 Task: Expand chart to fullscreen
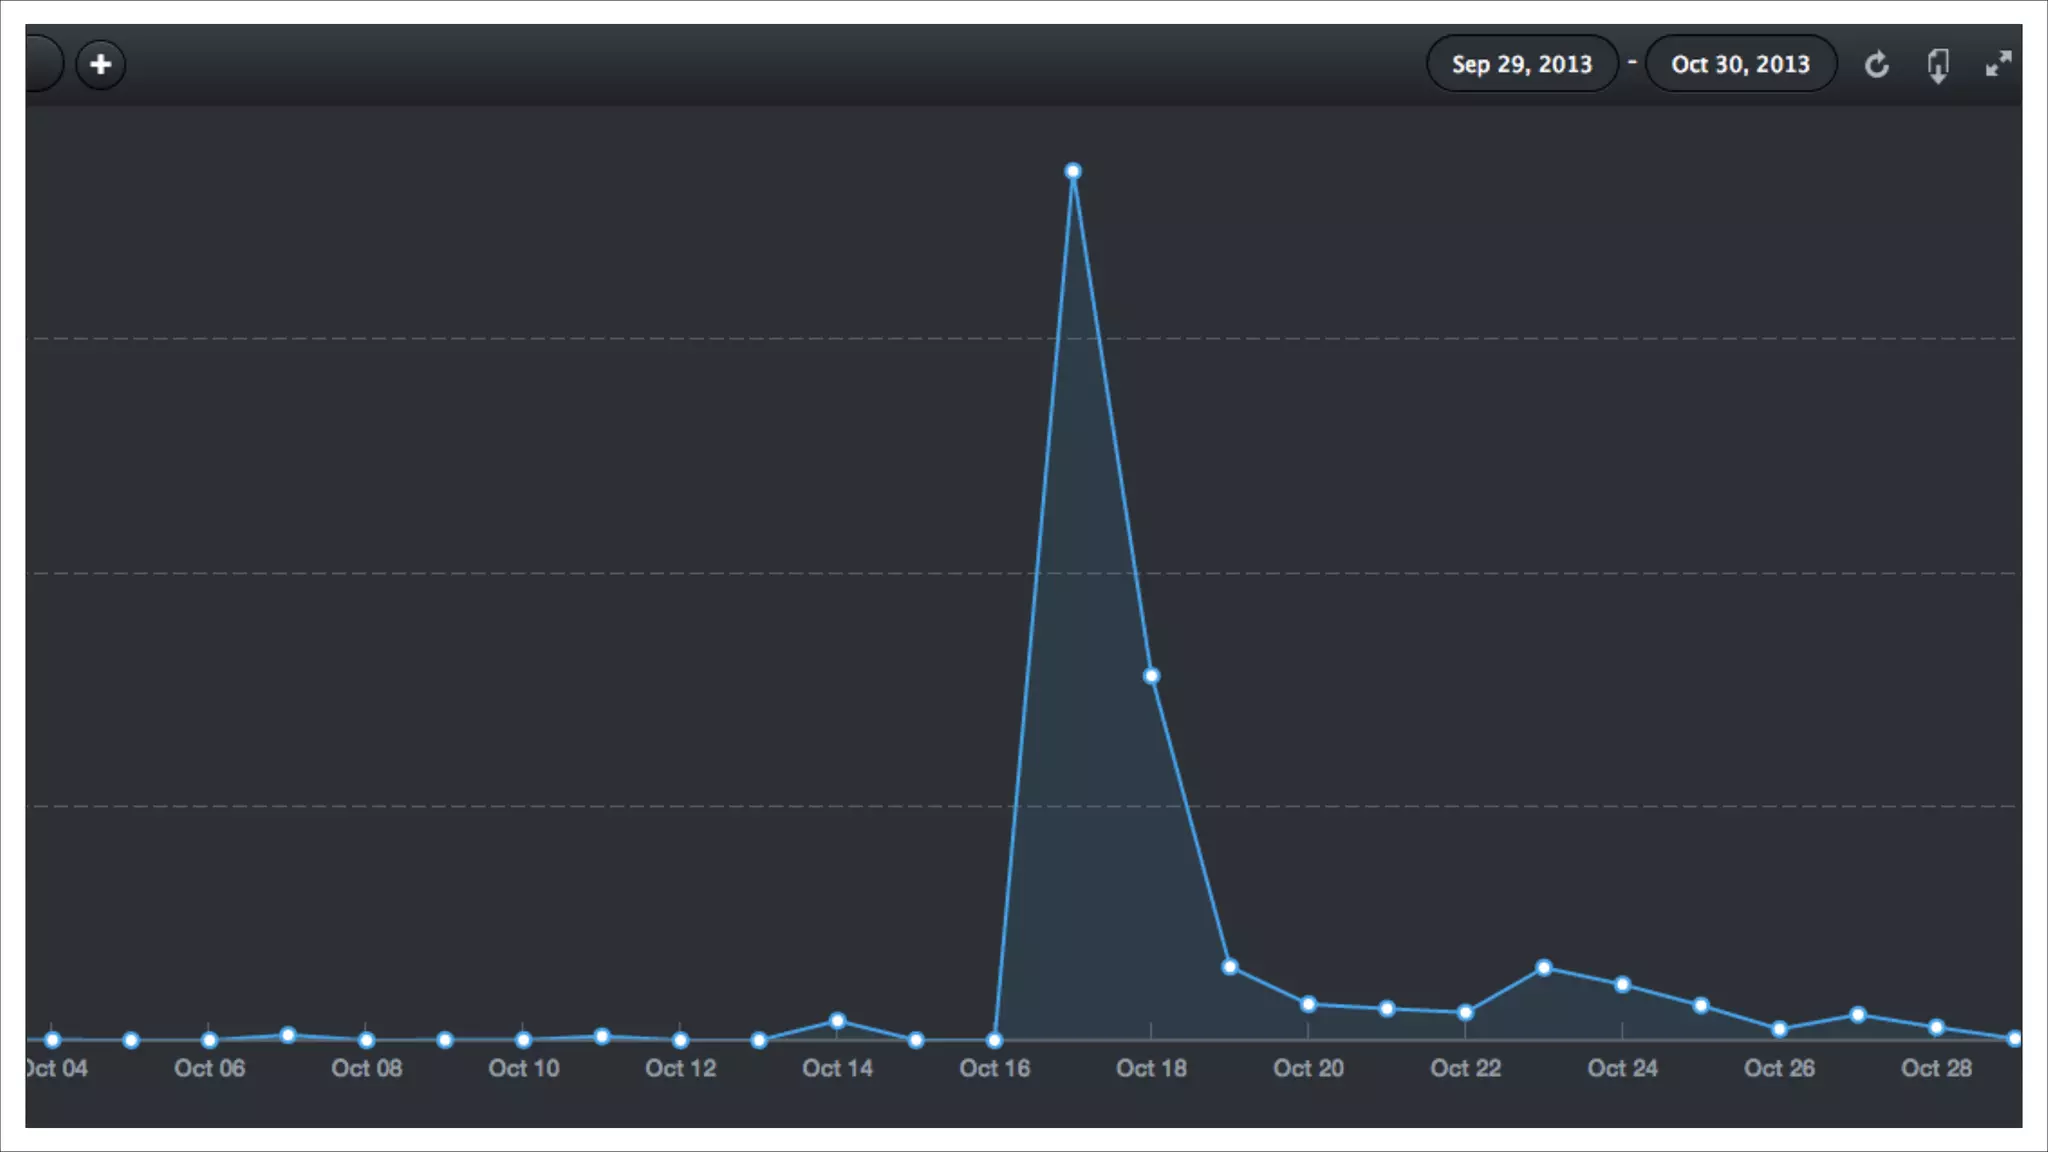pyautogui.click(x=1998, y=65)
